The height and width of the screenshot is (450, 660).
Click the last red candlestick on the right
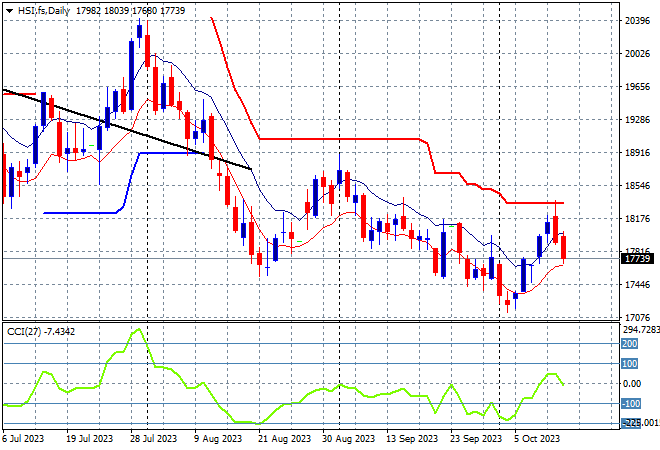pos(563,247)
